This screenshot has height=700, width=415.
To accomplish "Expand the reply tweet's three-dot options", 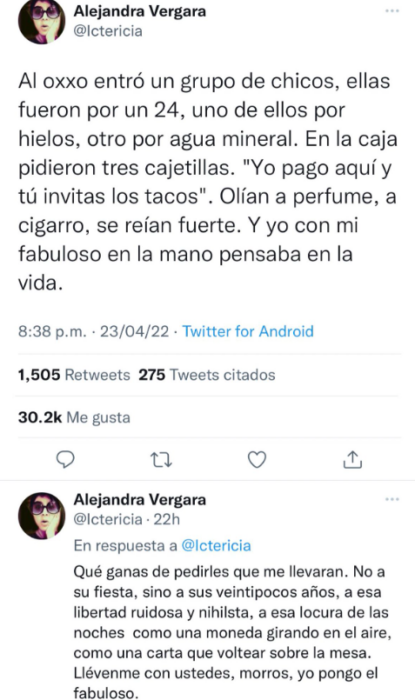I will tap(392, 499).
